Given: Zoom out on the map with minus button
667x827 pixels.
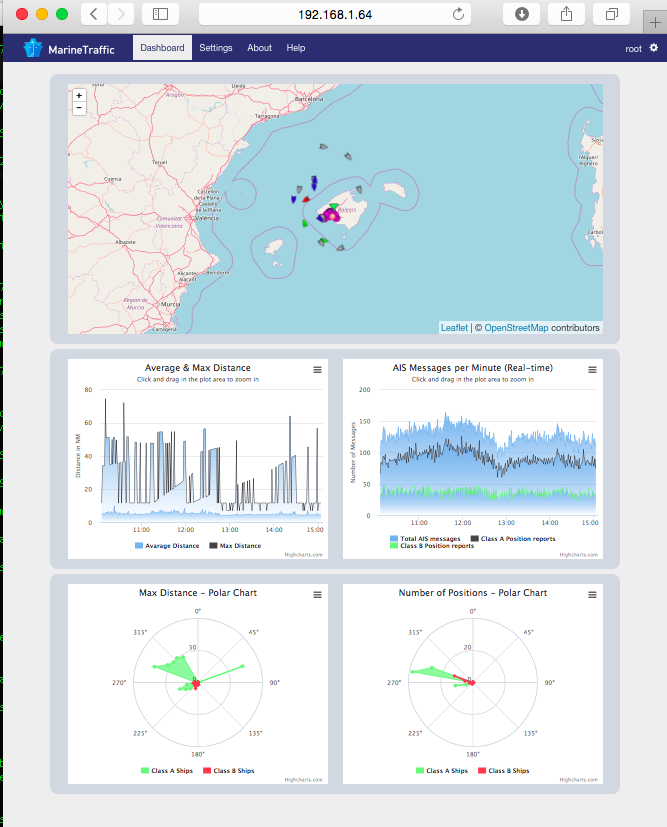Looking at the screenshot, I should coord(79,108).
